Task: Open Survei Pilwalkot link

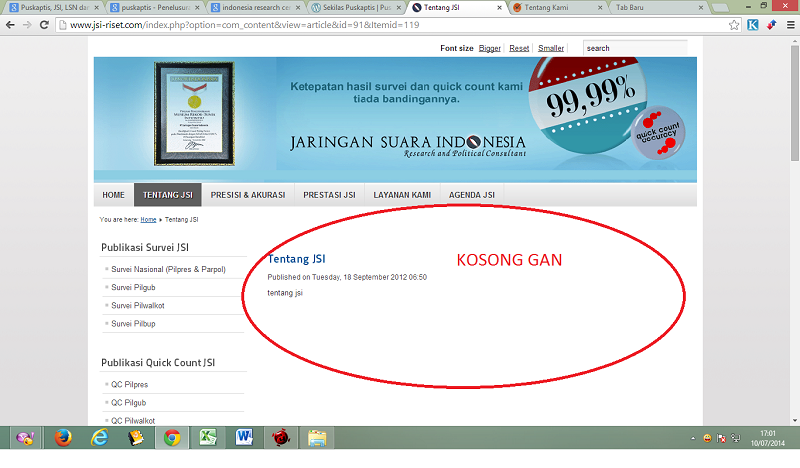Action: (x=138, y=306)
